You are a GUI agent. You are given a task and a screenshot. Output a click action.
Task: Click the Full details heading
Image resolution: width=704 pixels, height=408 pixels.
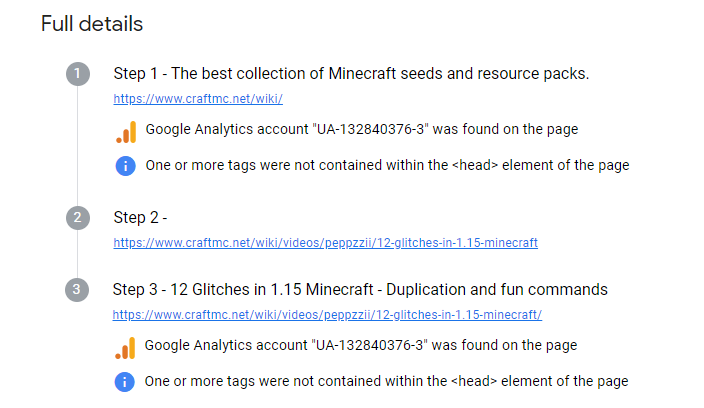click(x=92, y=24)
